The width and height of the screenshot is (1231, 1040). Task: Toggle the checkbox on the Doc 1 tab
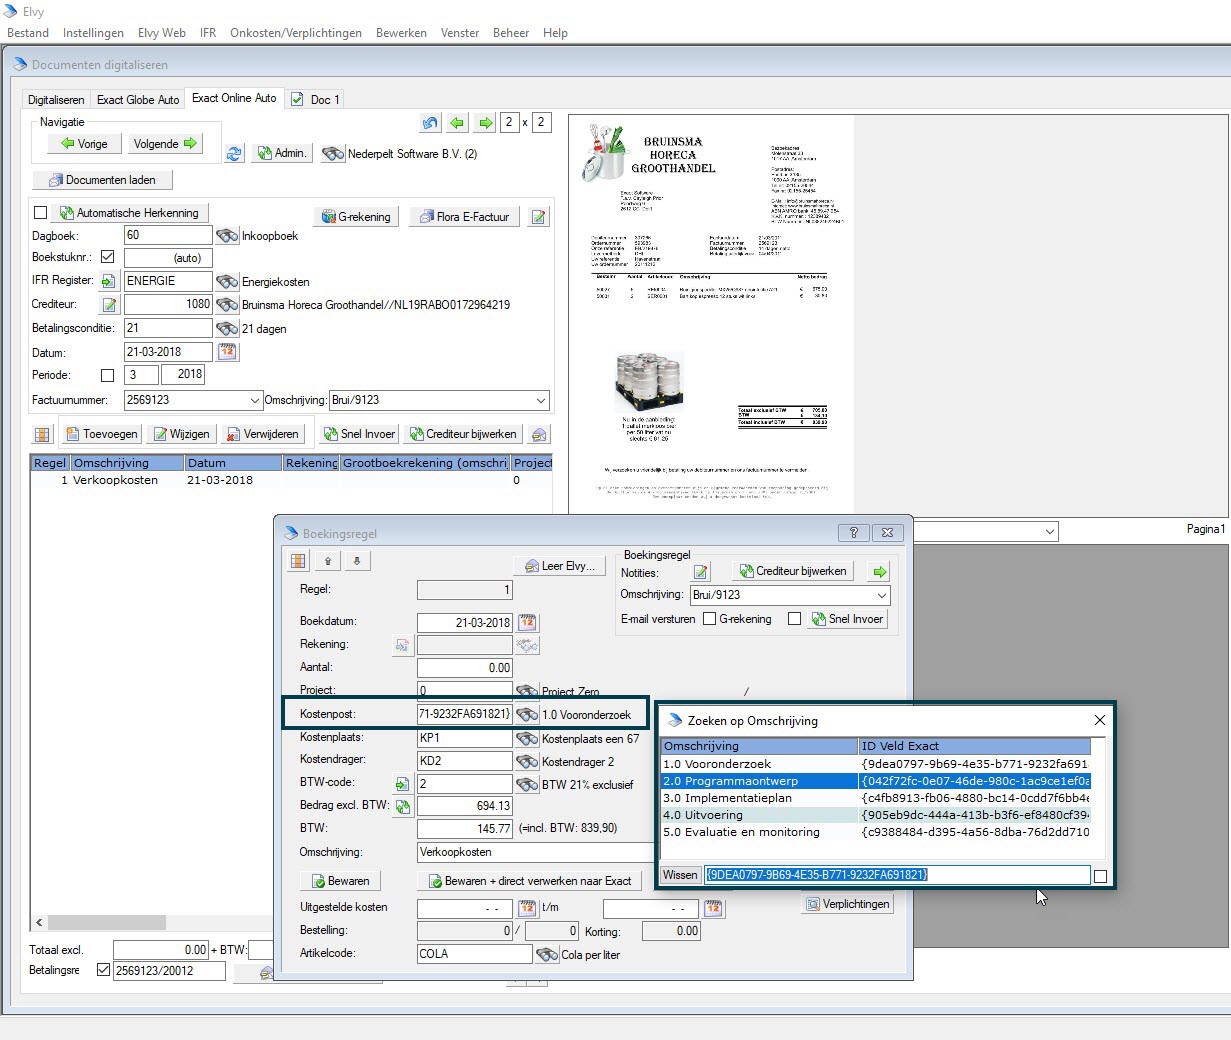click(x=297, y=99)
